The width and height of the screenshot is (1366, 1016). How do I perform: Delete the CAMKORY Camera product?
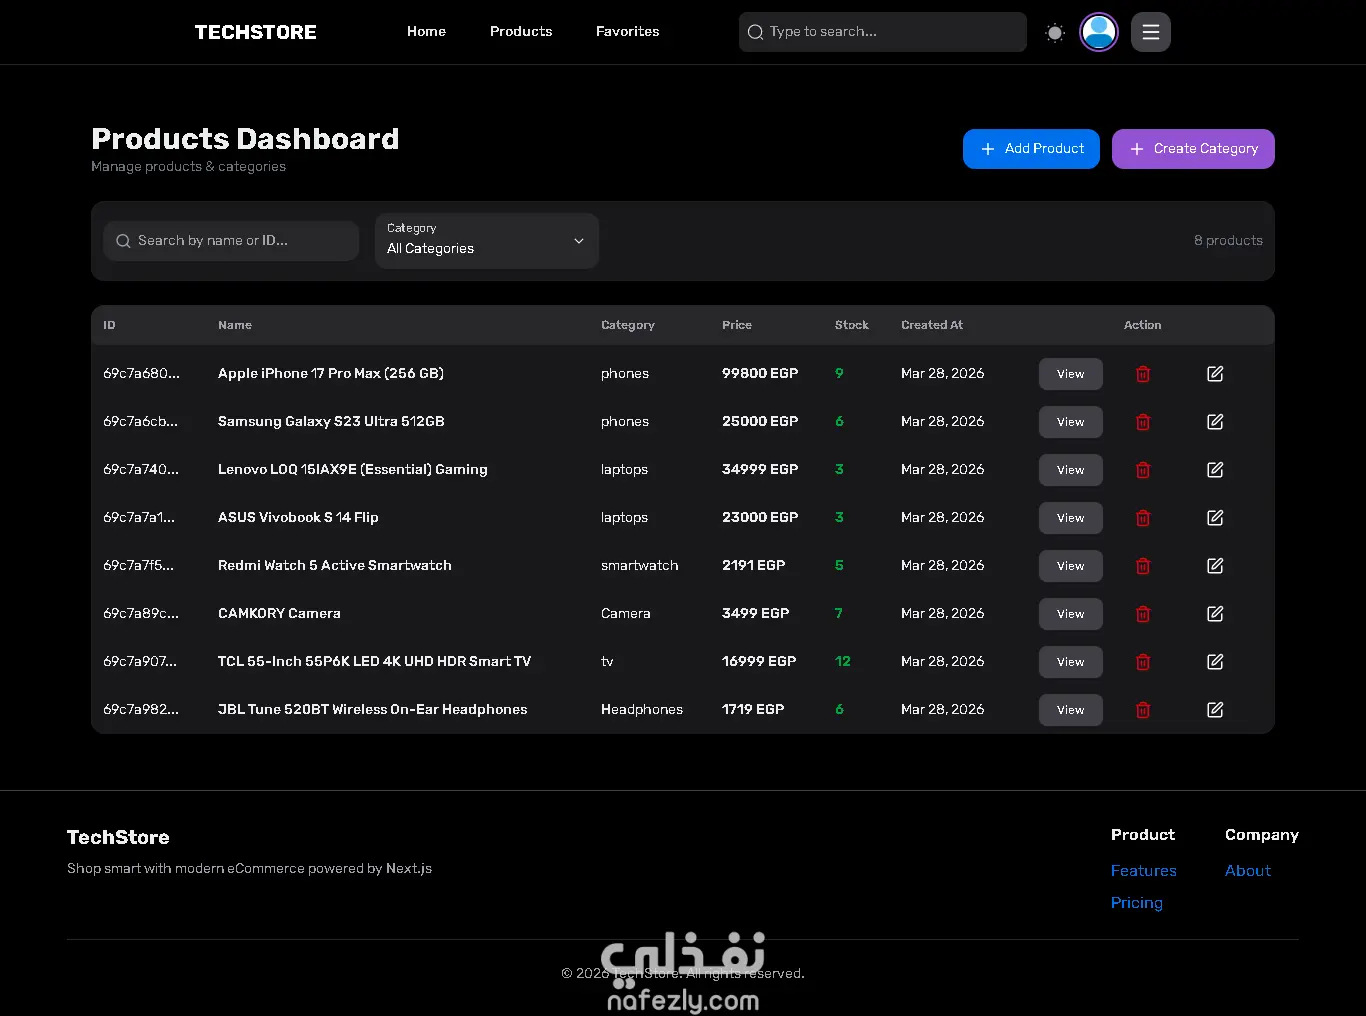[1143, 614]
